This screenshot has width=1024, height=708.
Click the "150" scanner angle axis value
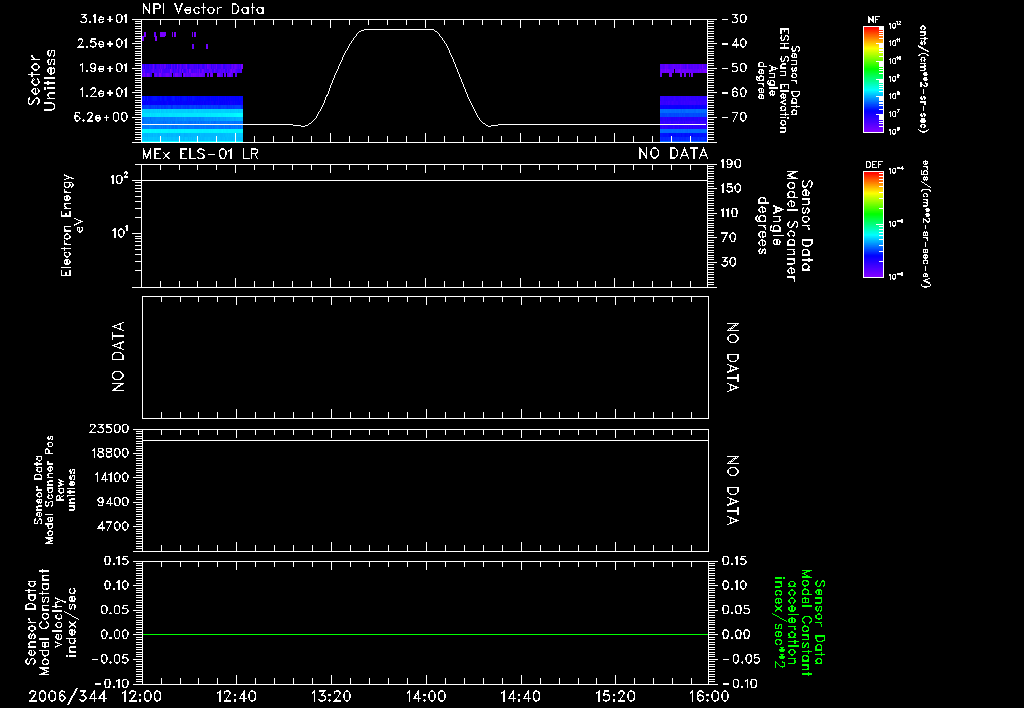(x=731, y=188)
